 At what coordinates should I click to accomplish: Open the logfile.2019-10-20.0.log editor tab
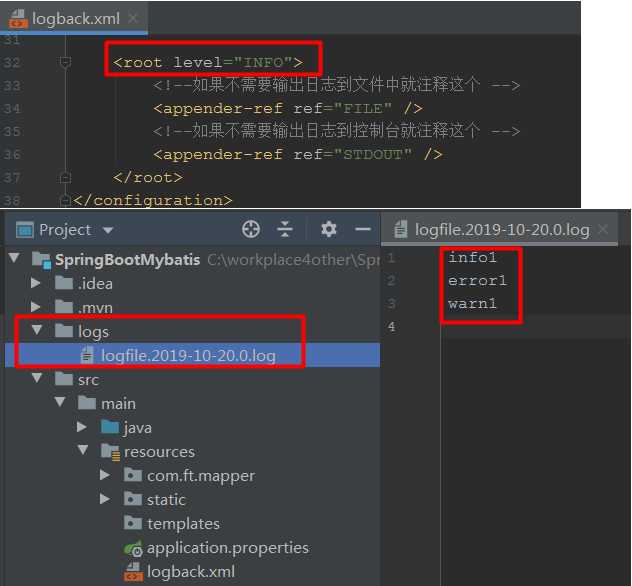point(499,230)
